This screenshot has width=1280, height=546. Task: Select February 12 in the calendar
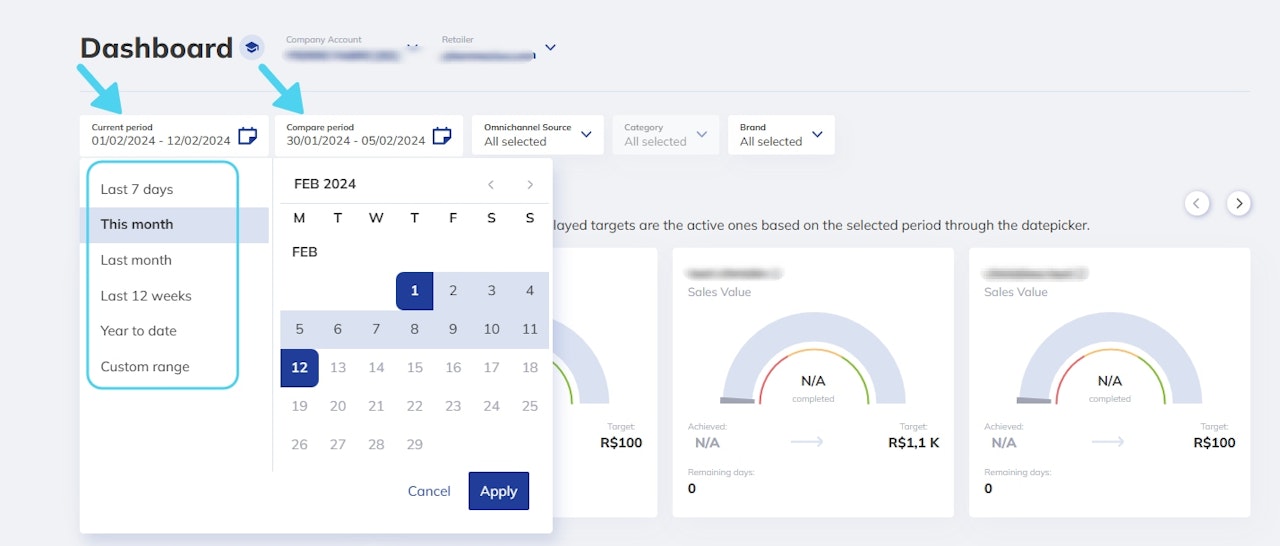pyautogui.click(x=299, y=367)
